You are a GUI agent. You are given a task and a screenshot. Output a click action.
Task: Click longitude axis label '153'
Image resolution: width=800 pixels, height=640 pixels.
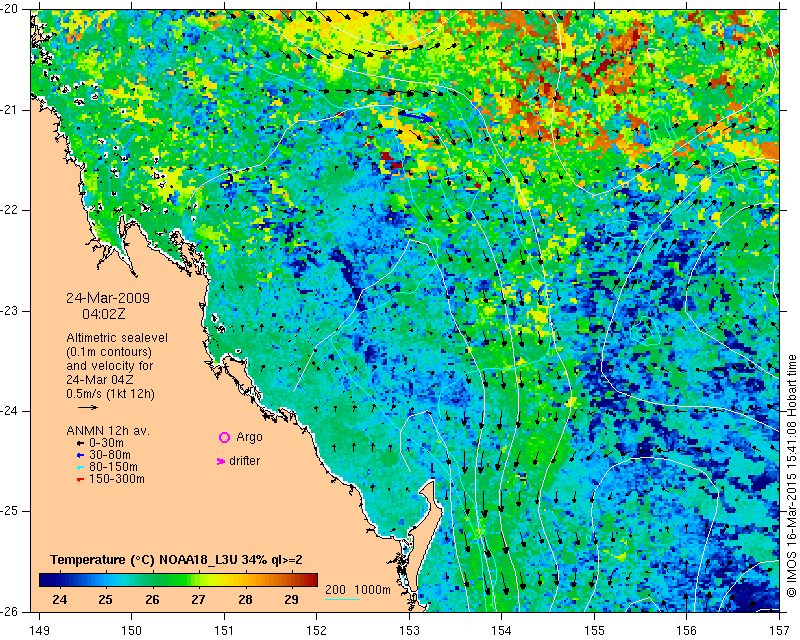[409, 631]
